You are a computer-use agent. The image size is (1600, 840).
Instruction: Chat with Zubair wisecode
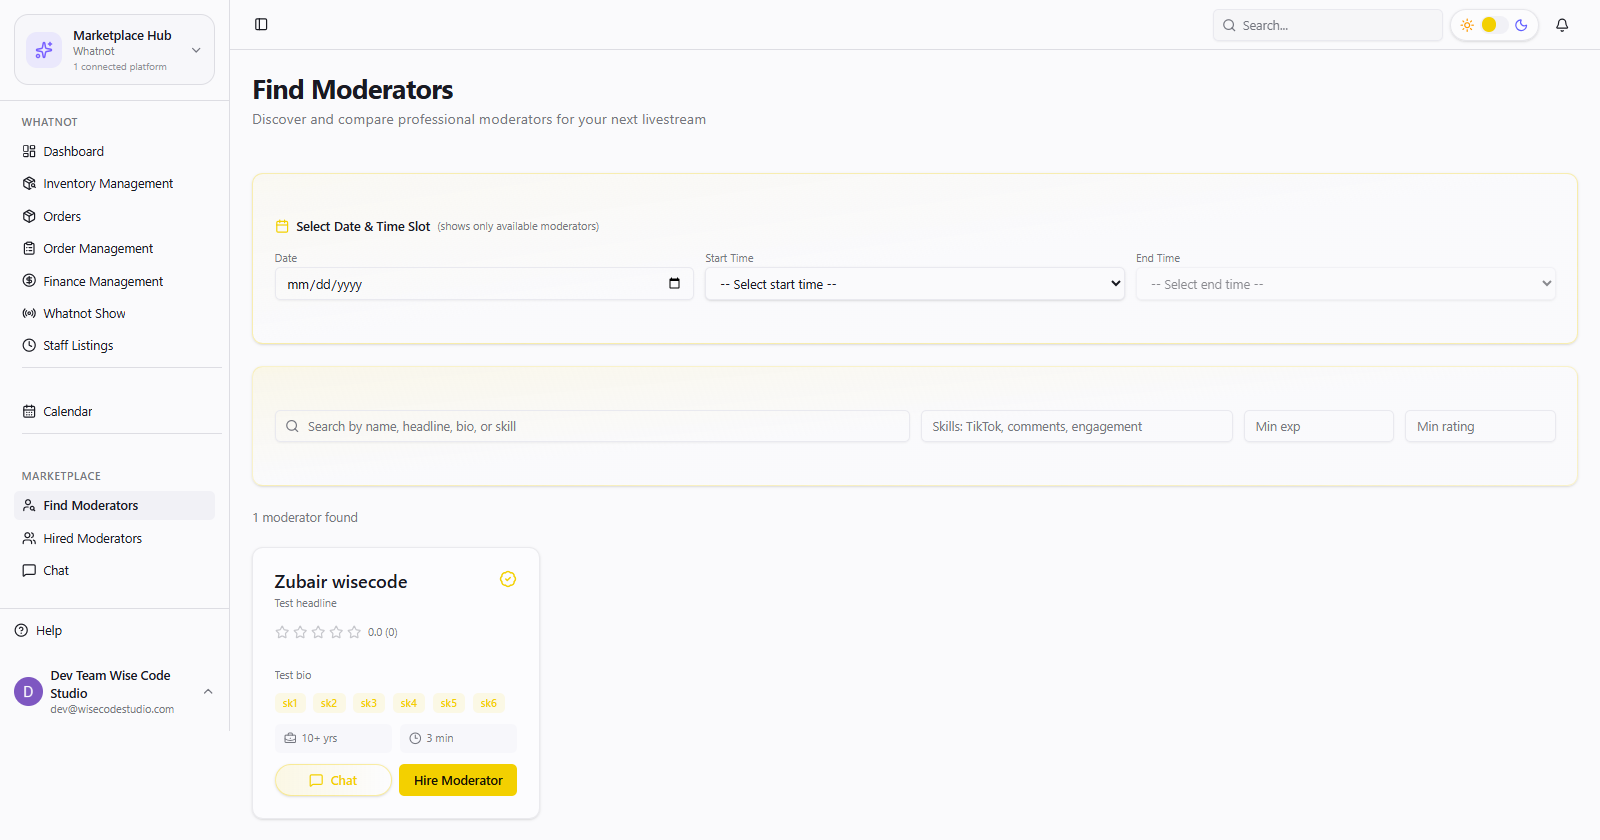coord(333,780)
